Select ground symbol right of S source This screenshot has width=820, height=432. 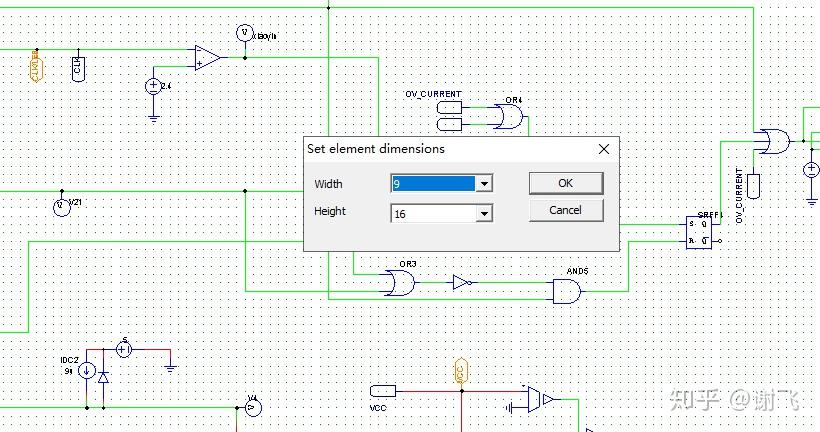pos(170,369)
